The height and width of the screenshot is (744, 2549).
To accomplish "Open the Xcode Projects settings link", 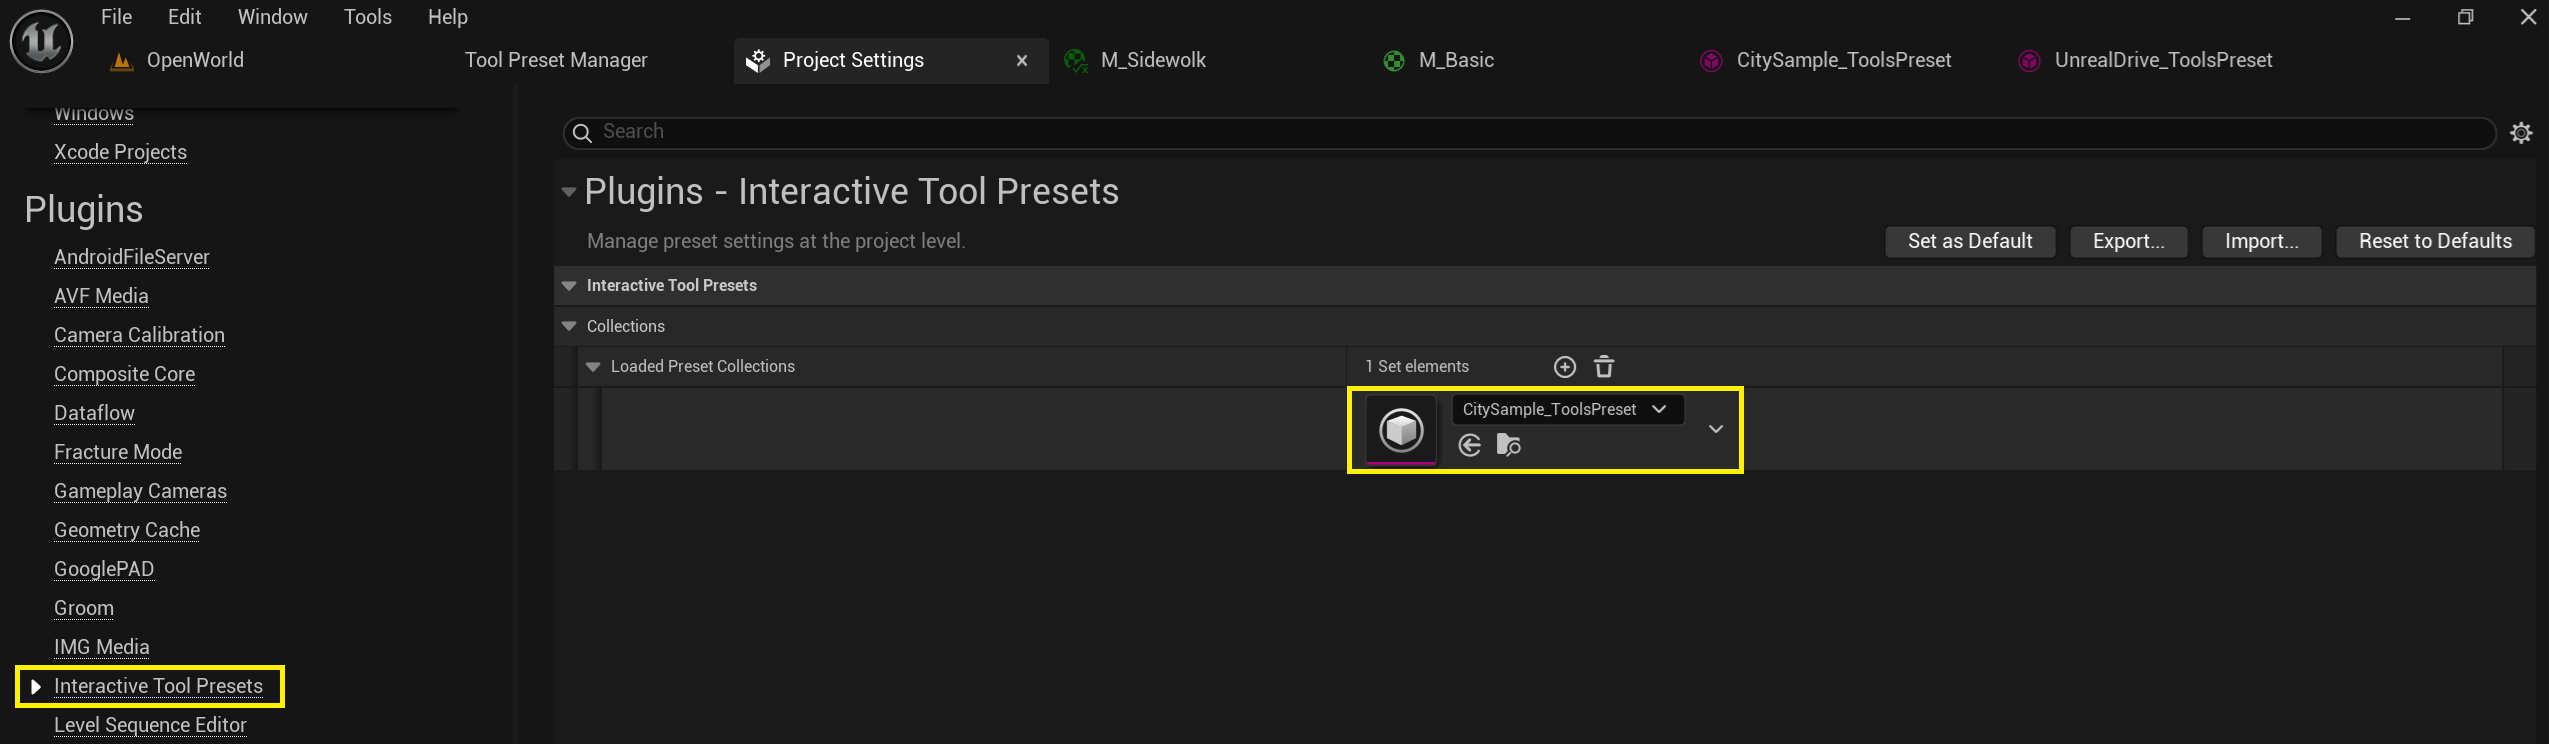I will click(120, 152).
